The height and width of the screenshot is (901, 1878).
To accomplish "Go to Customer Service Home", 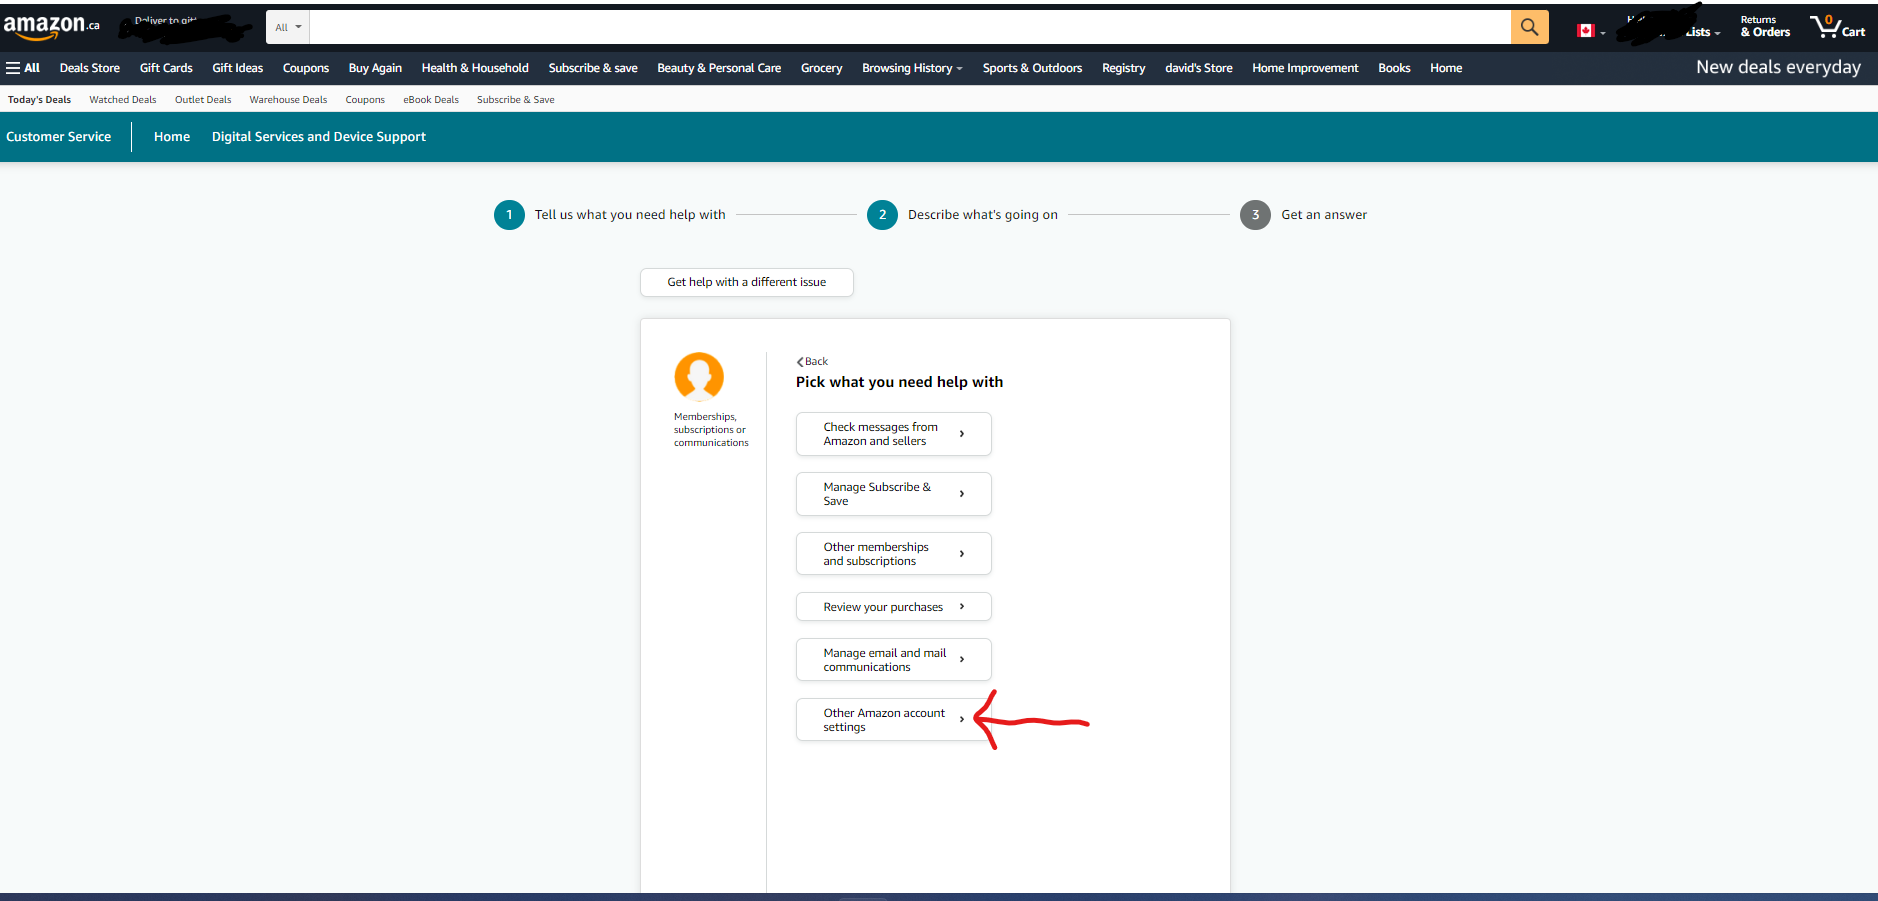I will [172, 137].
